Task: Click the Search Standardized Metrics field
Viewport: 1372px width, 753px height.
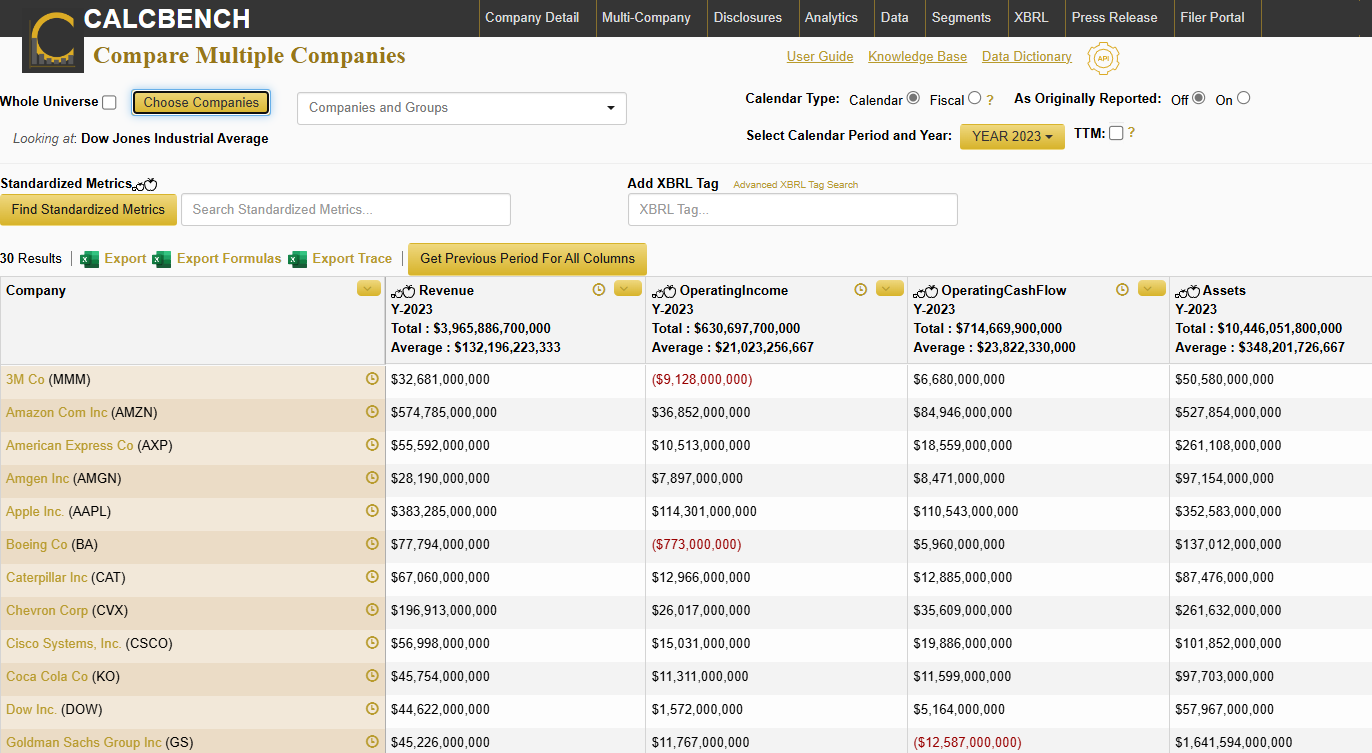Action: (x=345, y=210)
